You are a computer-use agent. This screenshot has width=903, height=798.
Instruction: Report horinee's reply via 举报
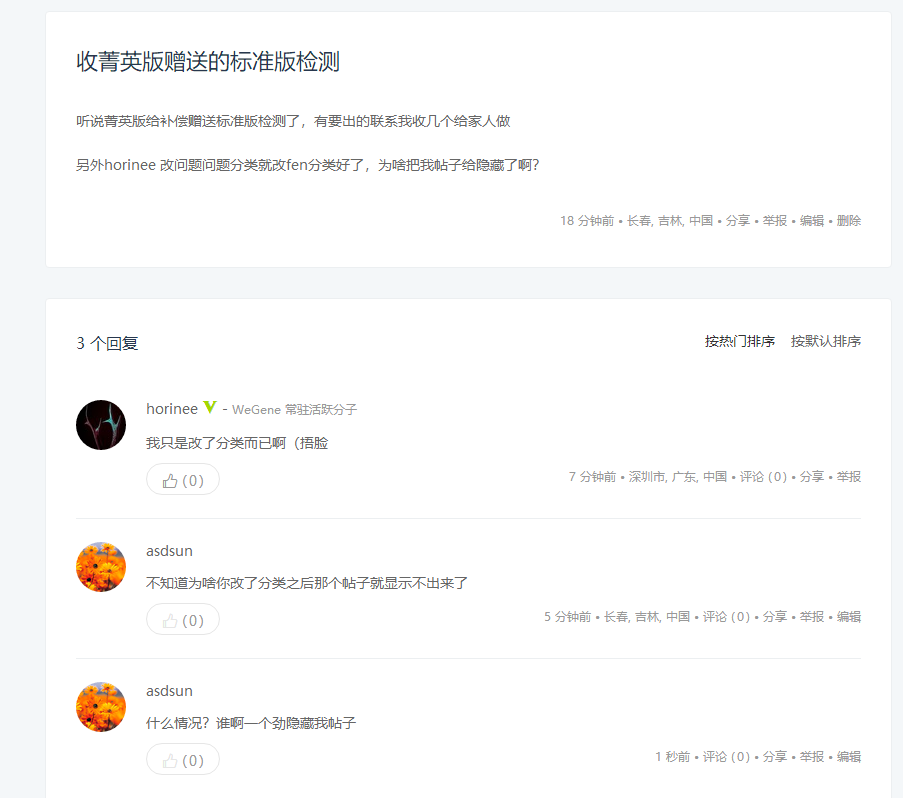(x=849, y=477)
